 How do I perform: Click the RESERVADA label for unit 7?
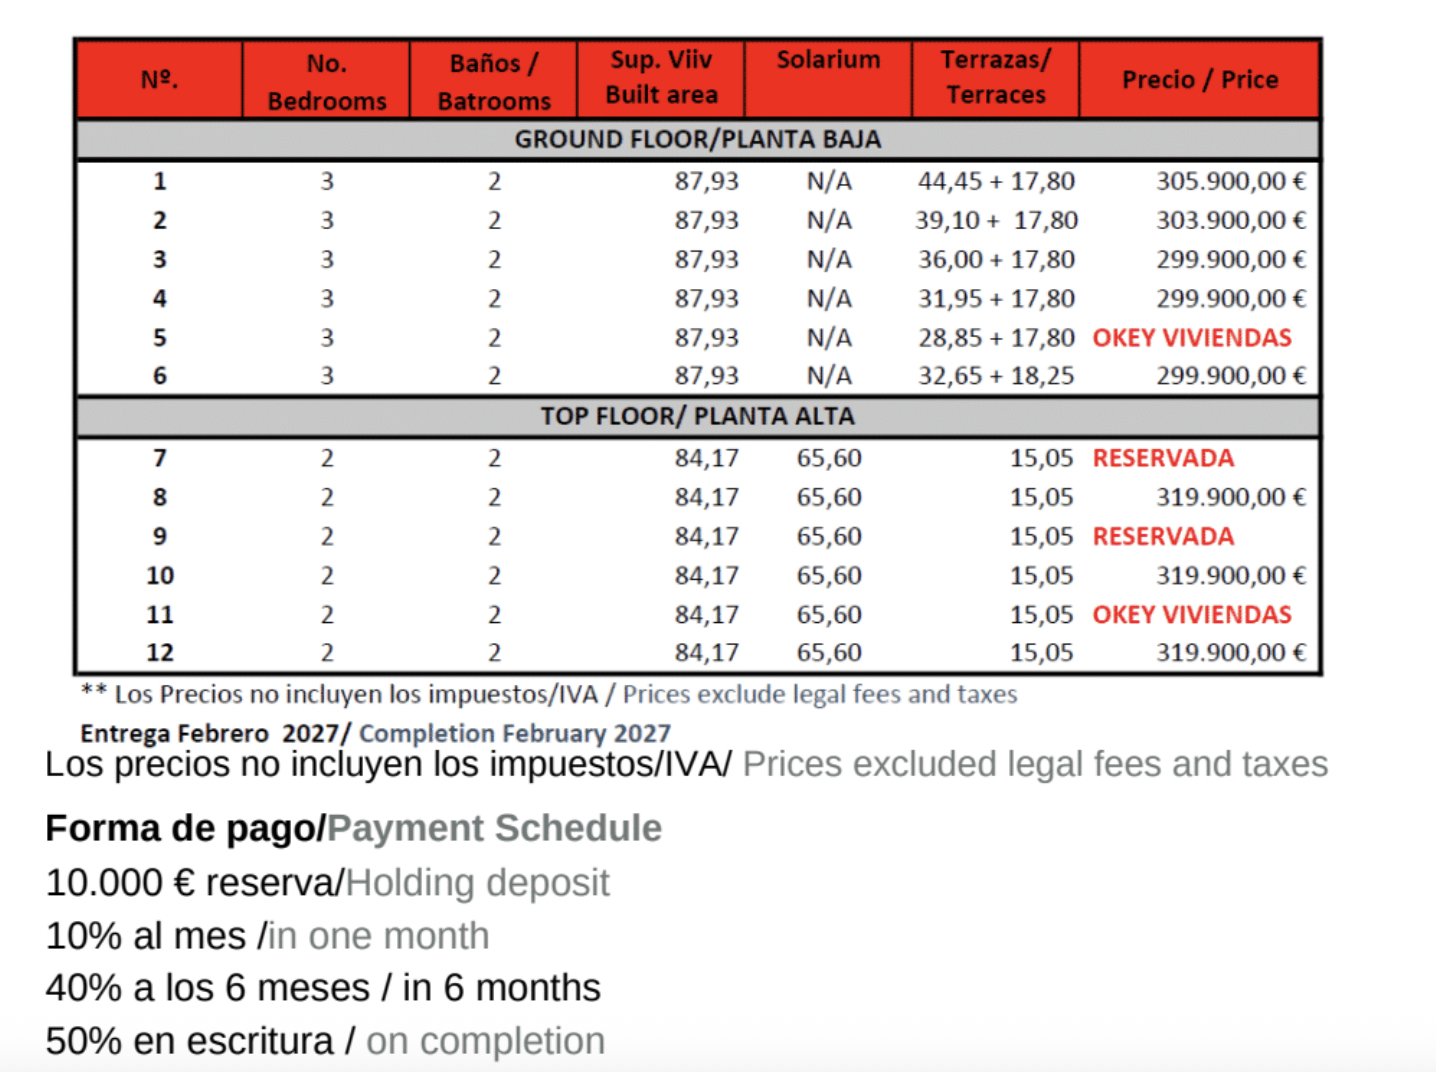[x=1162, y=459]
